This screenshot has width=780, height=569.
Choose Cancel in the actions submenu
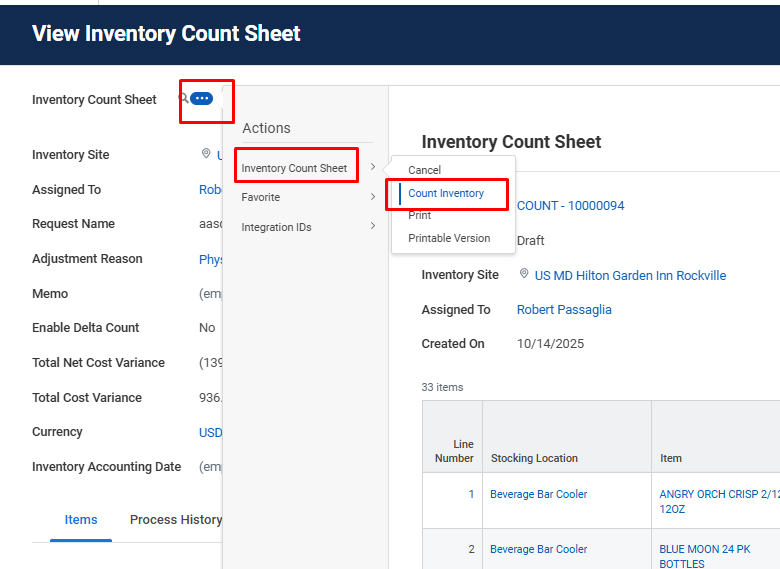pos(424,170)
